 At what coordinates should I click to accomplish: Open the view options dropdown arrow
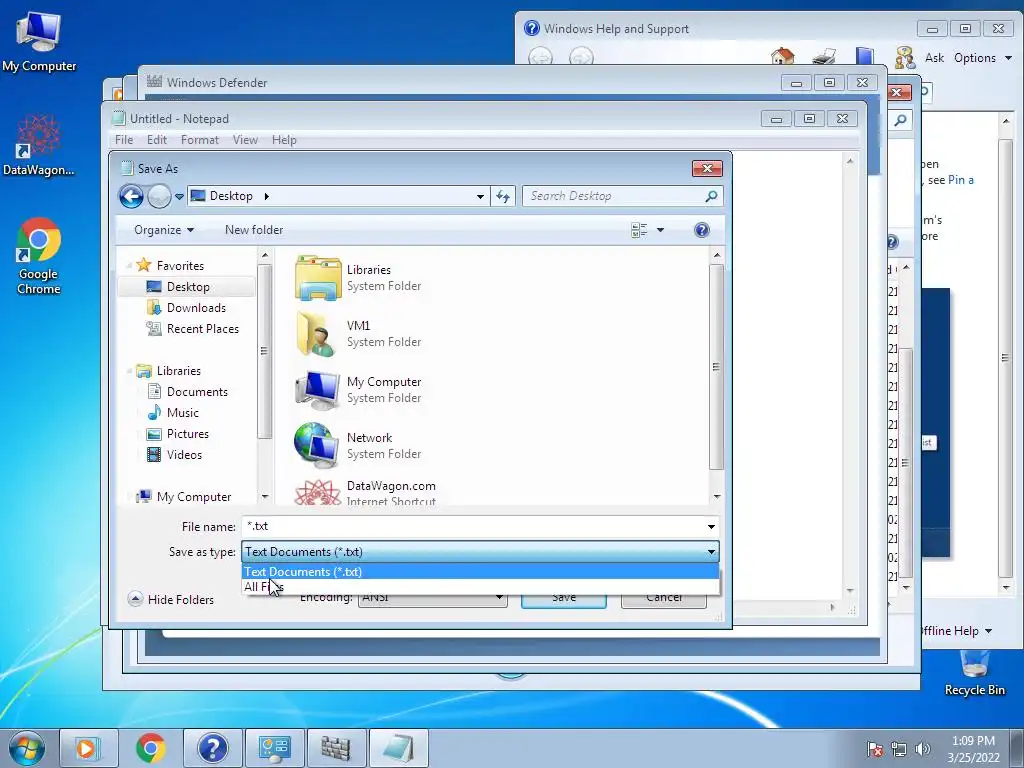coord(660,230)
